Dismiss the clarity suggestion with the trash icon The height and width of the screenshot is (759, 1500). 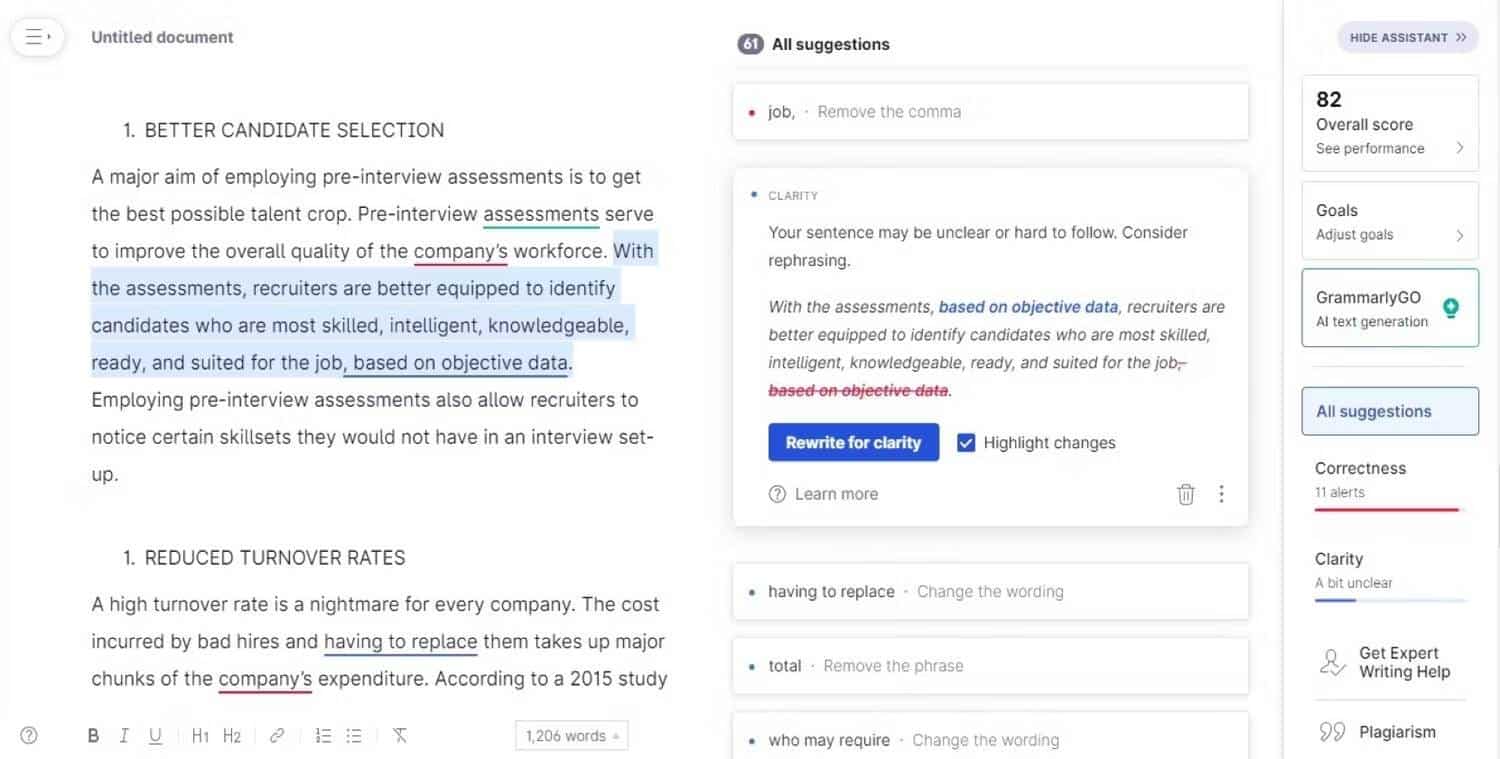point(1186,494)
